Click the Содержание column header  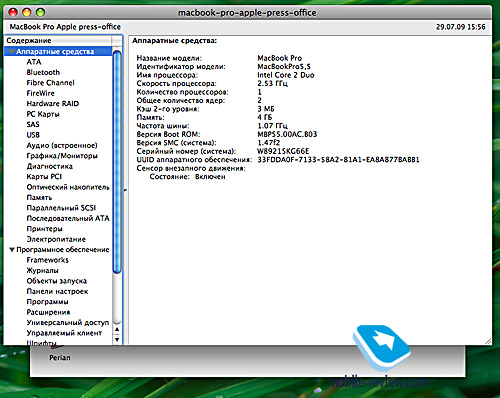point(59,41)
